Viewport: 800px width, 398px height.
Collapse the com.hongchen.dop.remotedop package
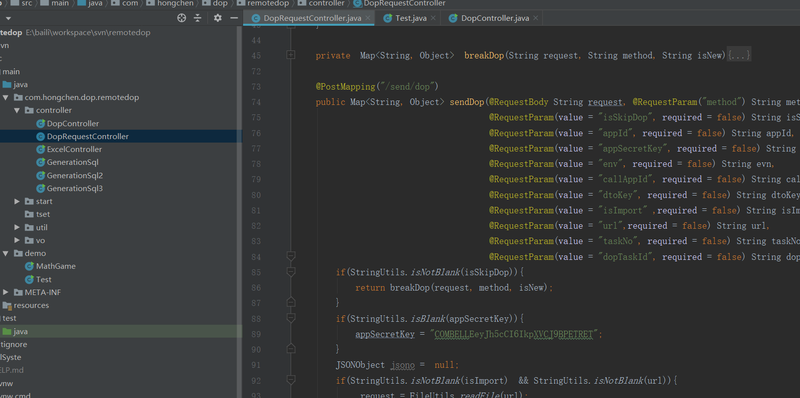[6, 97]
